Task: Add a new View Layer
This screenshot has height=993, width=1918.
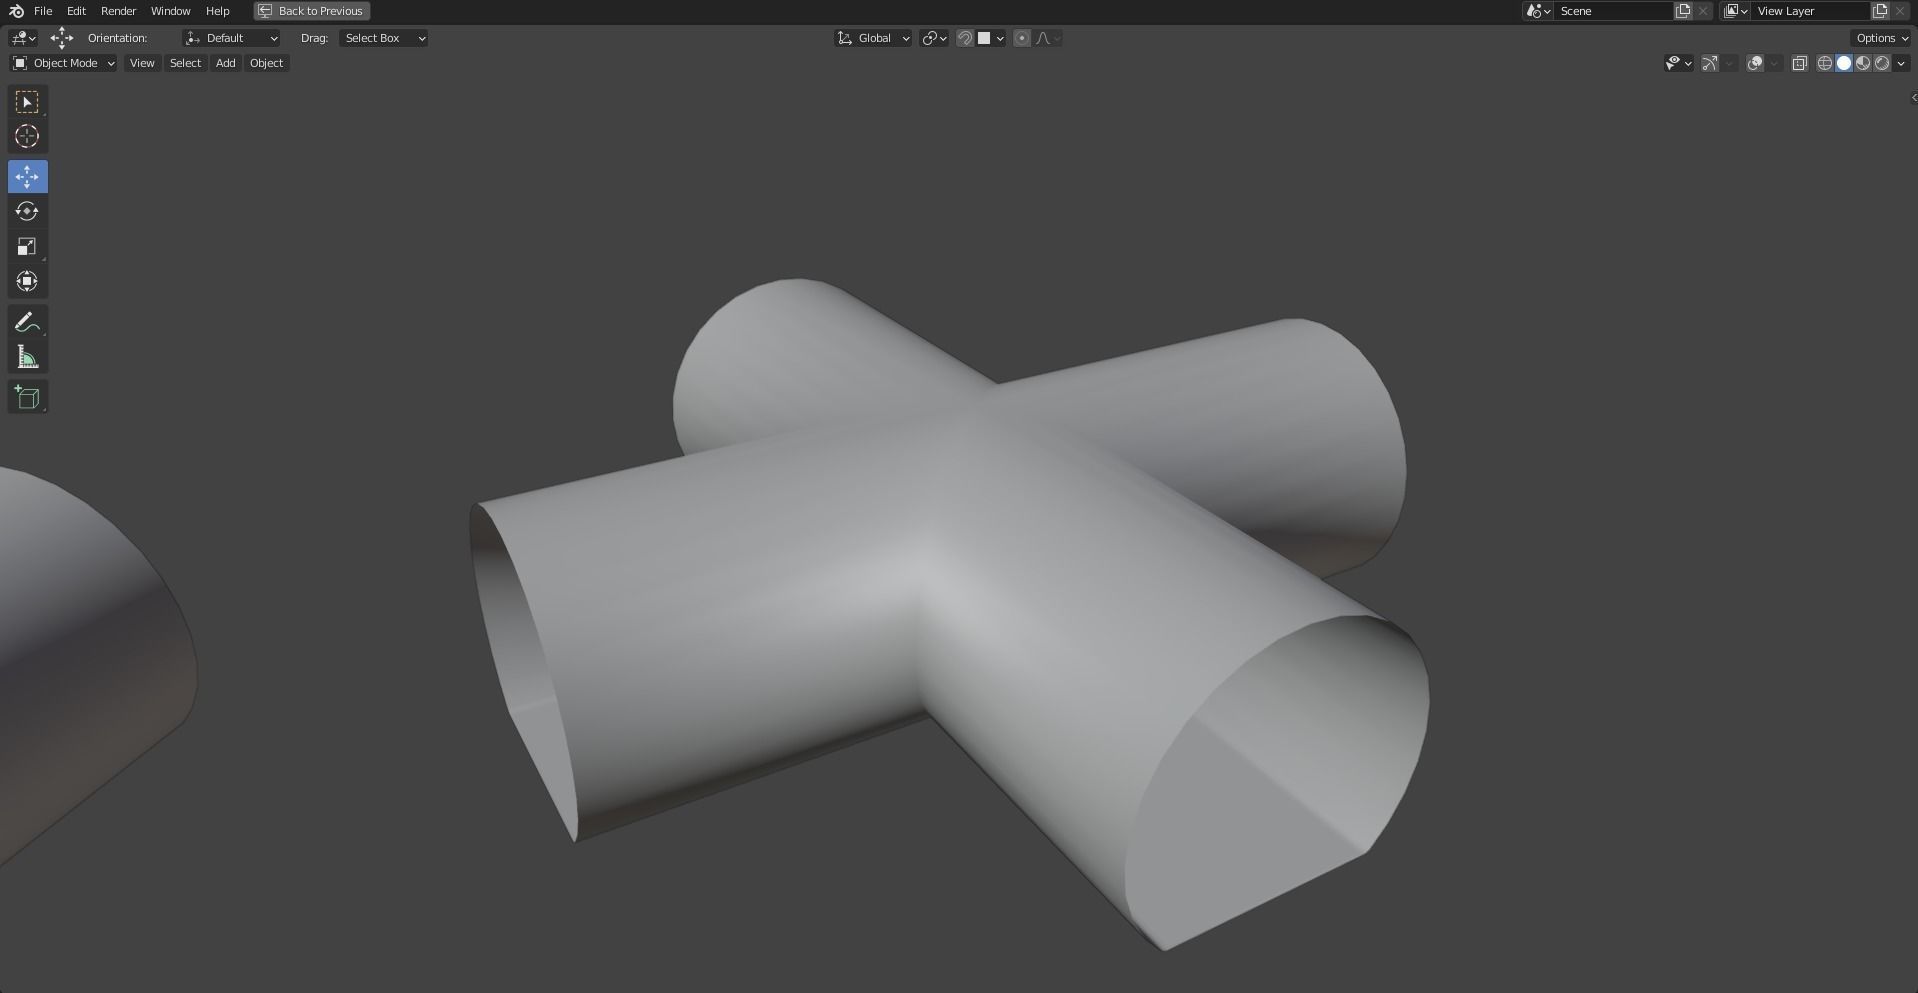Action: click(1880, 11)
